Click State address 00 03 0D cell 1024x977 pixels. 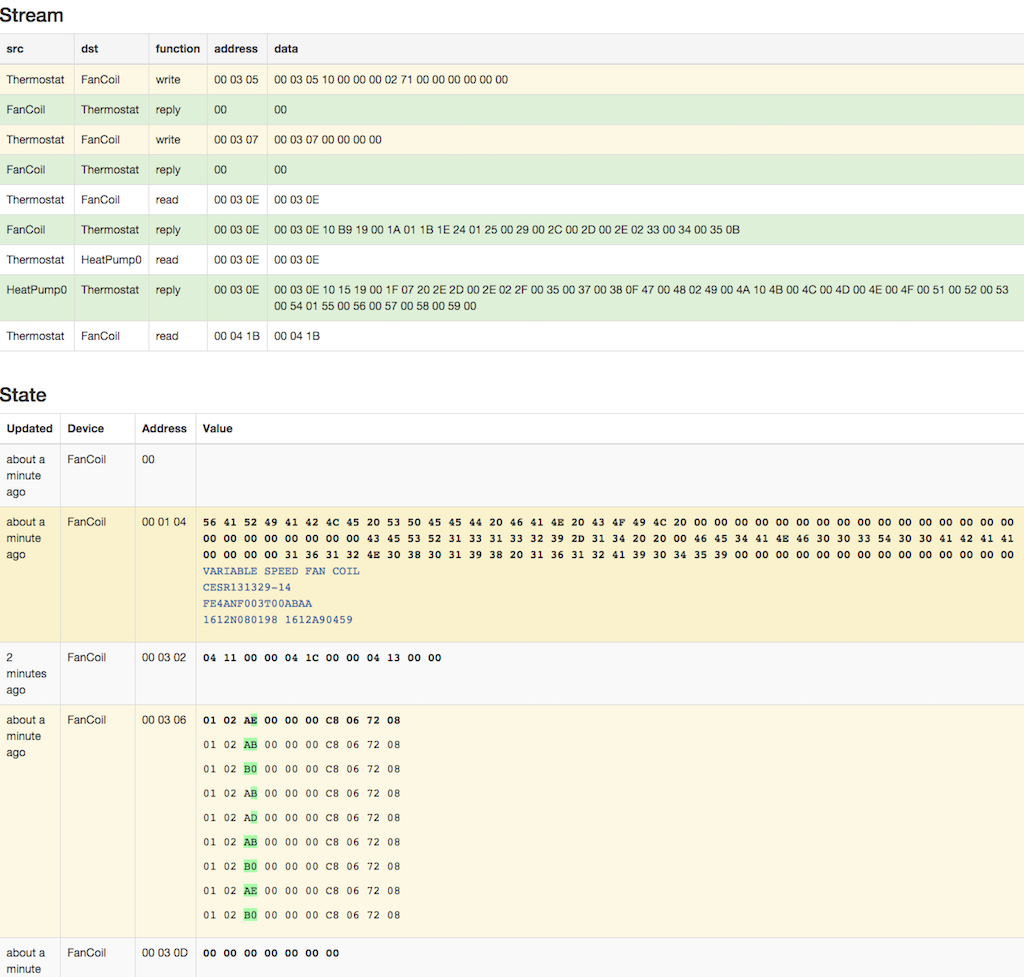click(165, 953)
